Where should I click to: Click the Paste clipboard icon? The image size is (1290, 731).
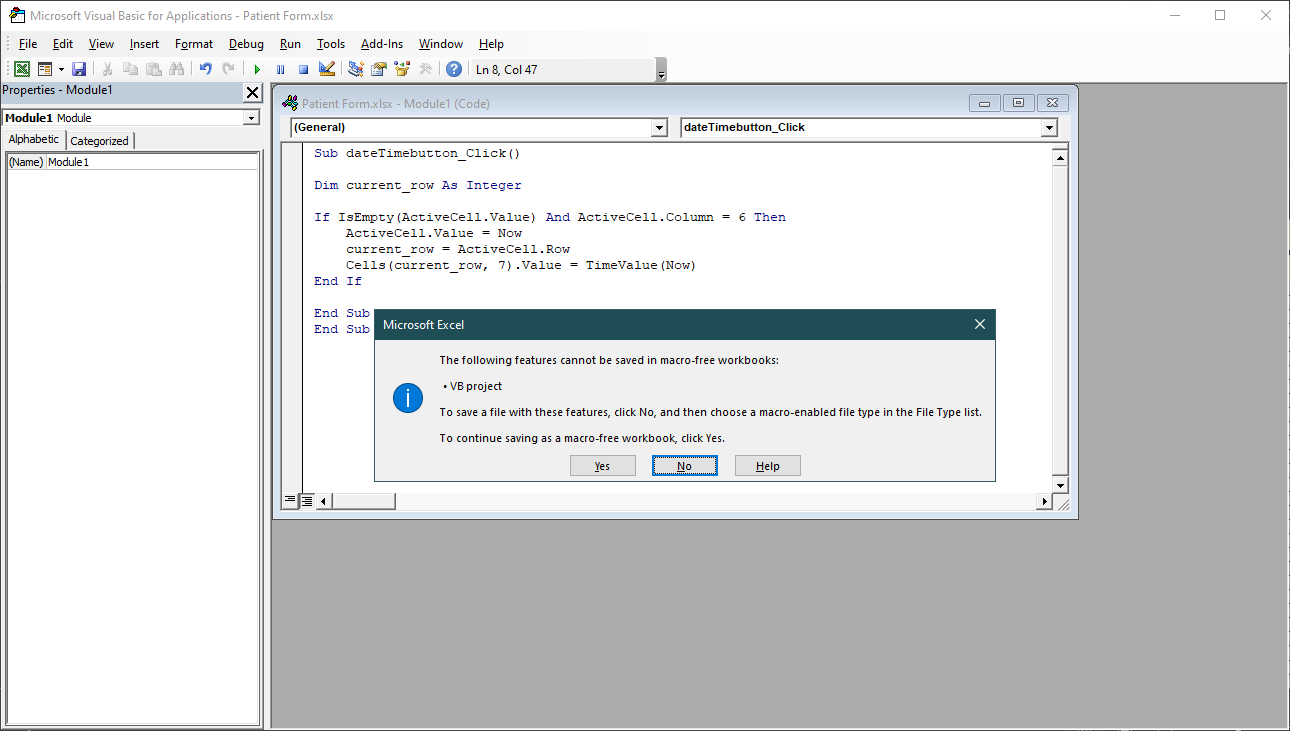(153, 69)
